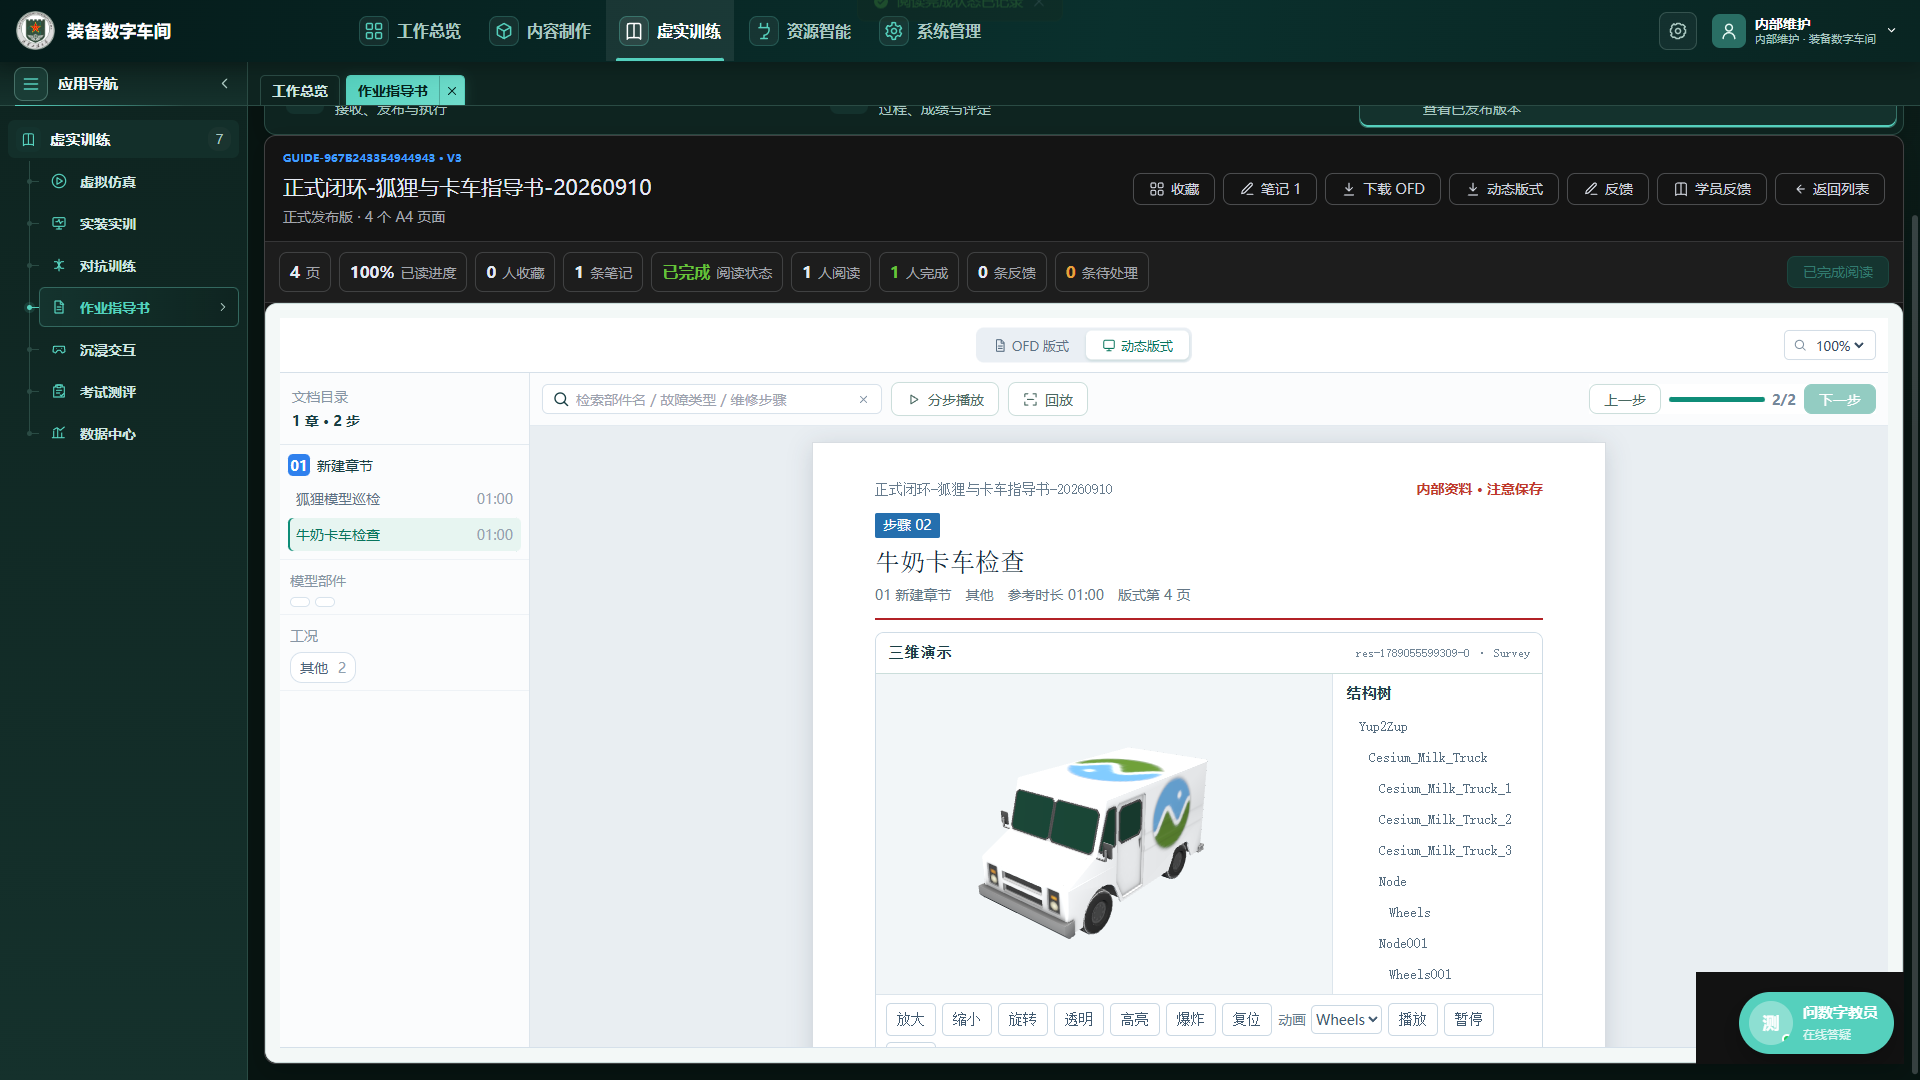The height and width of the screenshot is (1080, 1920).
Task: Open the 100% zoom dropdown
Action: point(1829,346)
